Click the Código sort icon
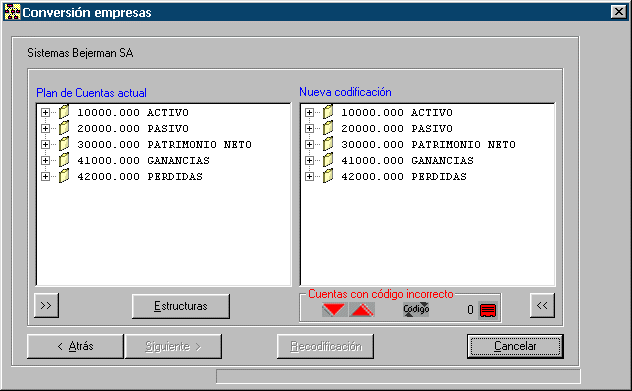 tap(416, 310)
